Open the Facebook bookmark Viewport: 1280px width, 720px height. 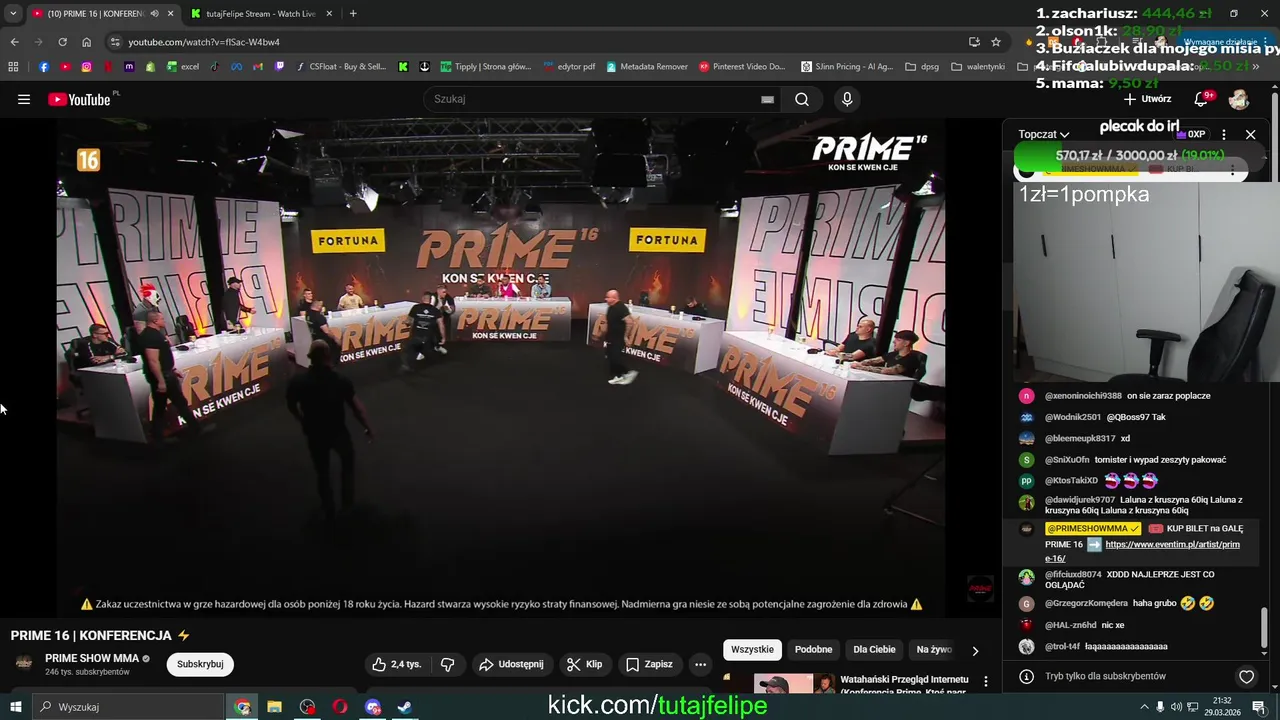point(44,67)
